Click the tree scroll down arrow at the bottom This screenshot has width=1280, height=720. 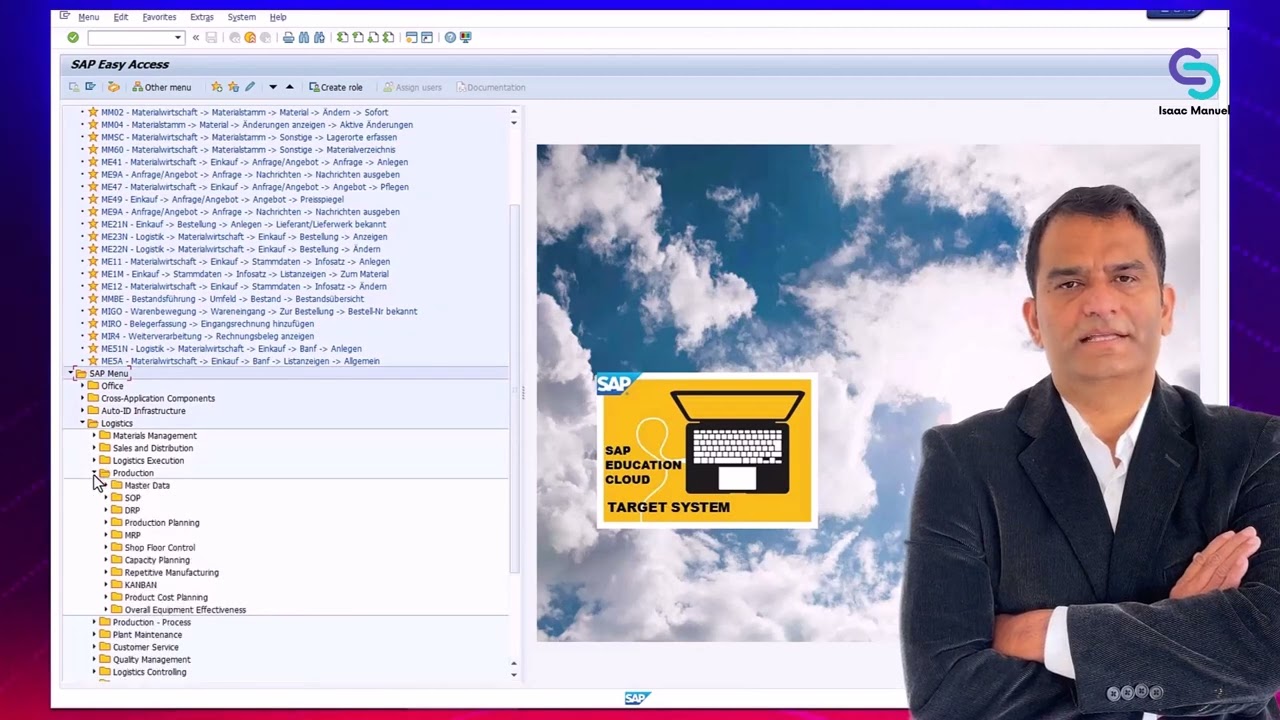[x=514, y=674]
